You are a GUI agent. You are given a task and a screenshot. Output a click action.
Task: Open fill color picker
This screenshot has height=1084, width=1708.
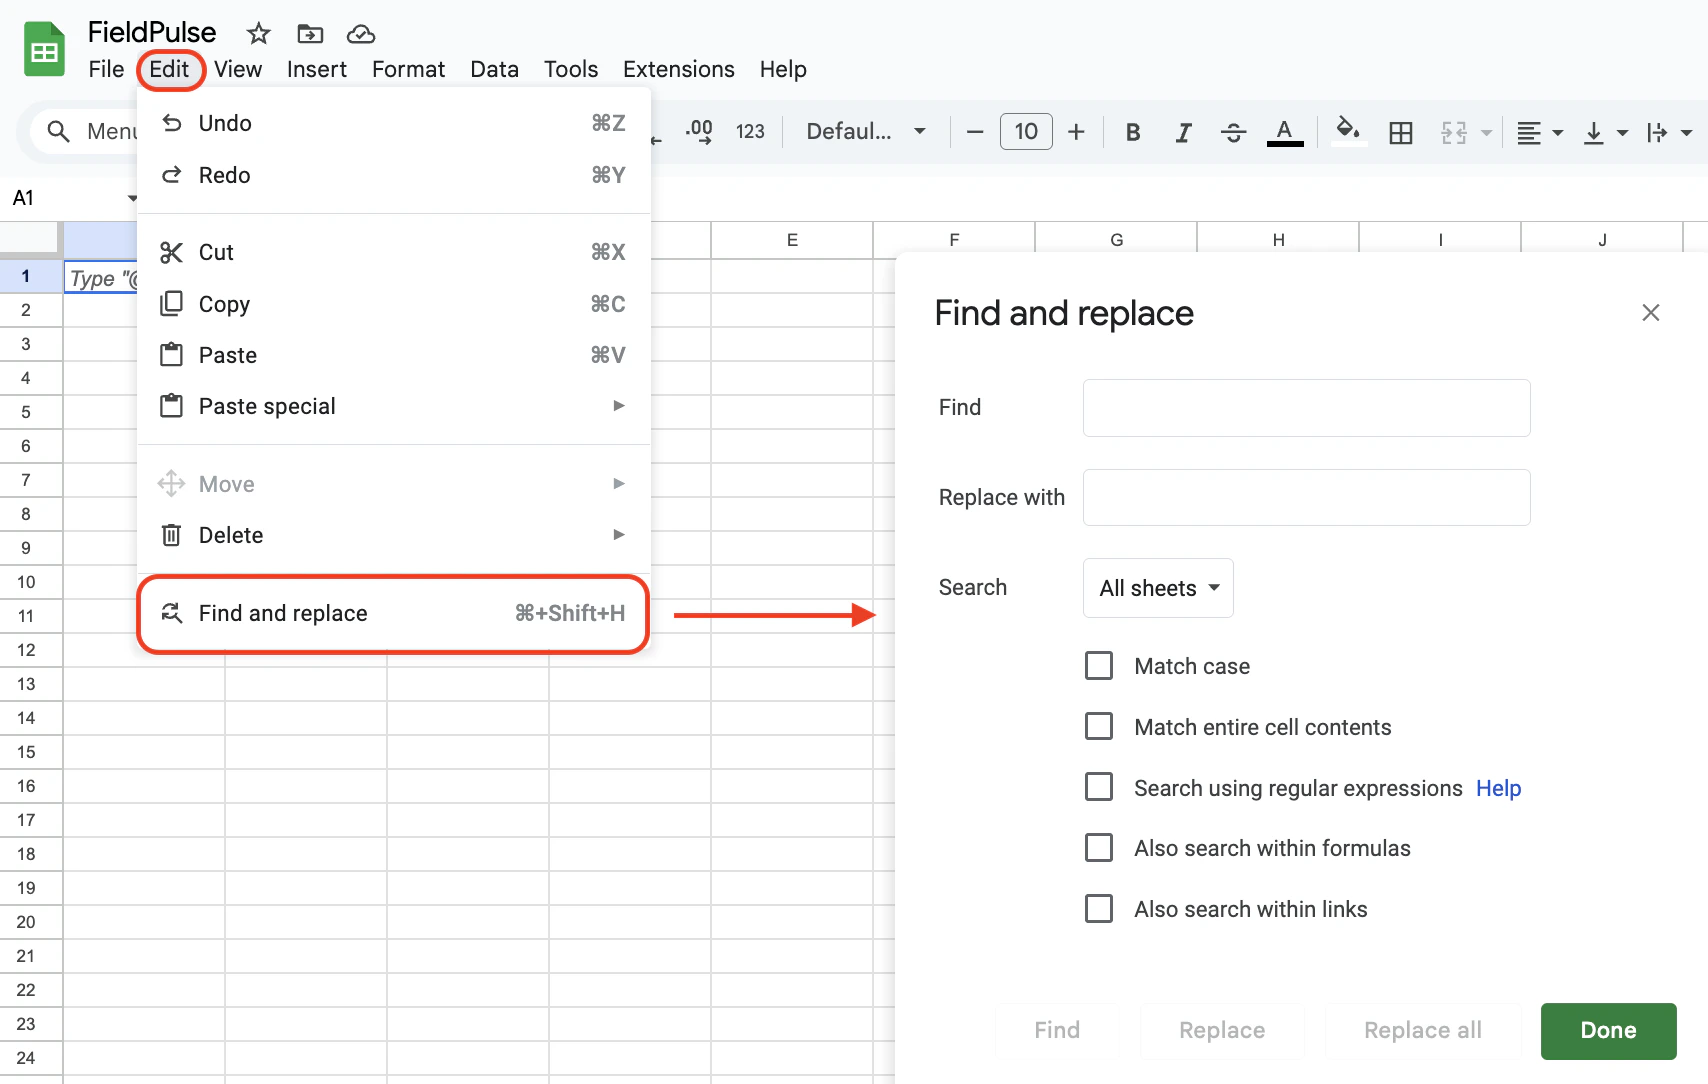(1349, 131)
